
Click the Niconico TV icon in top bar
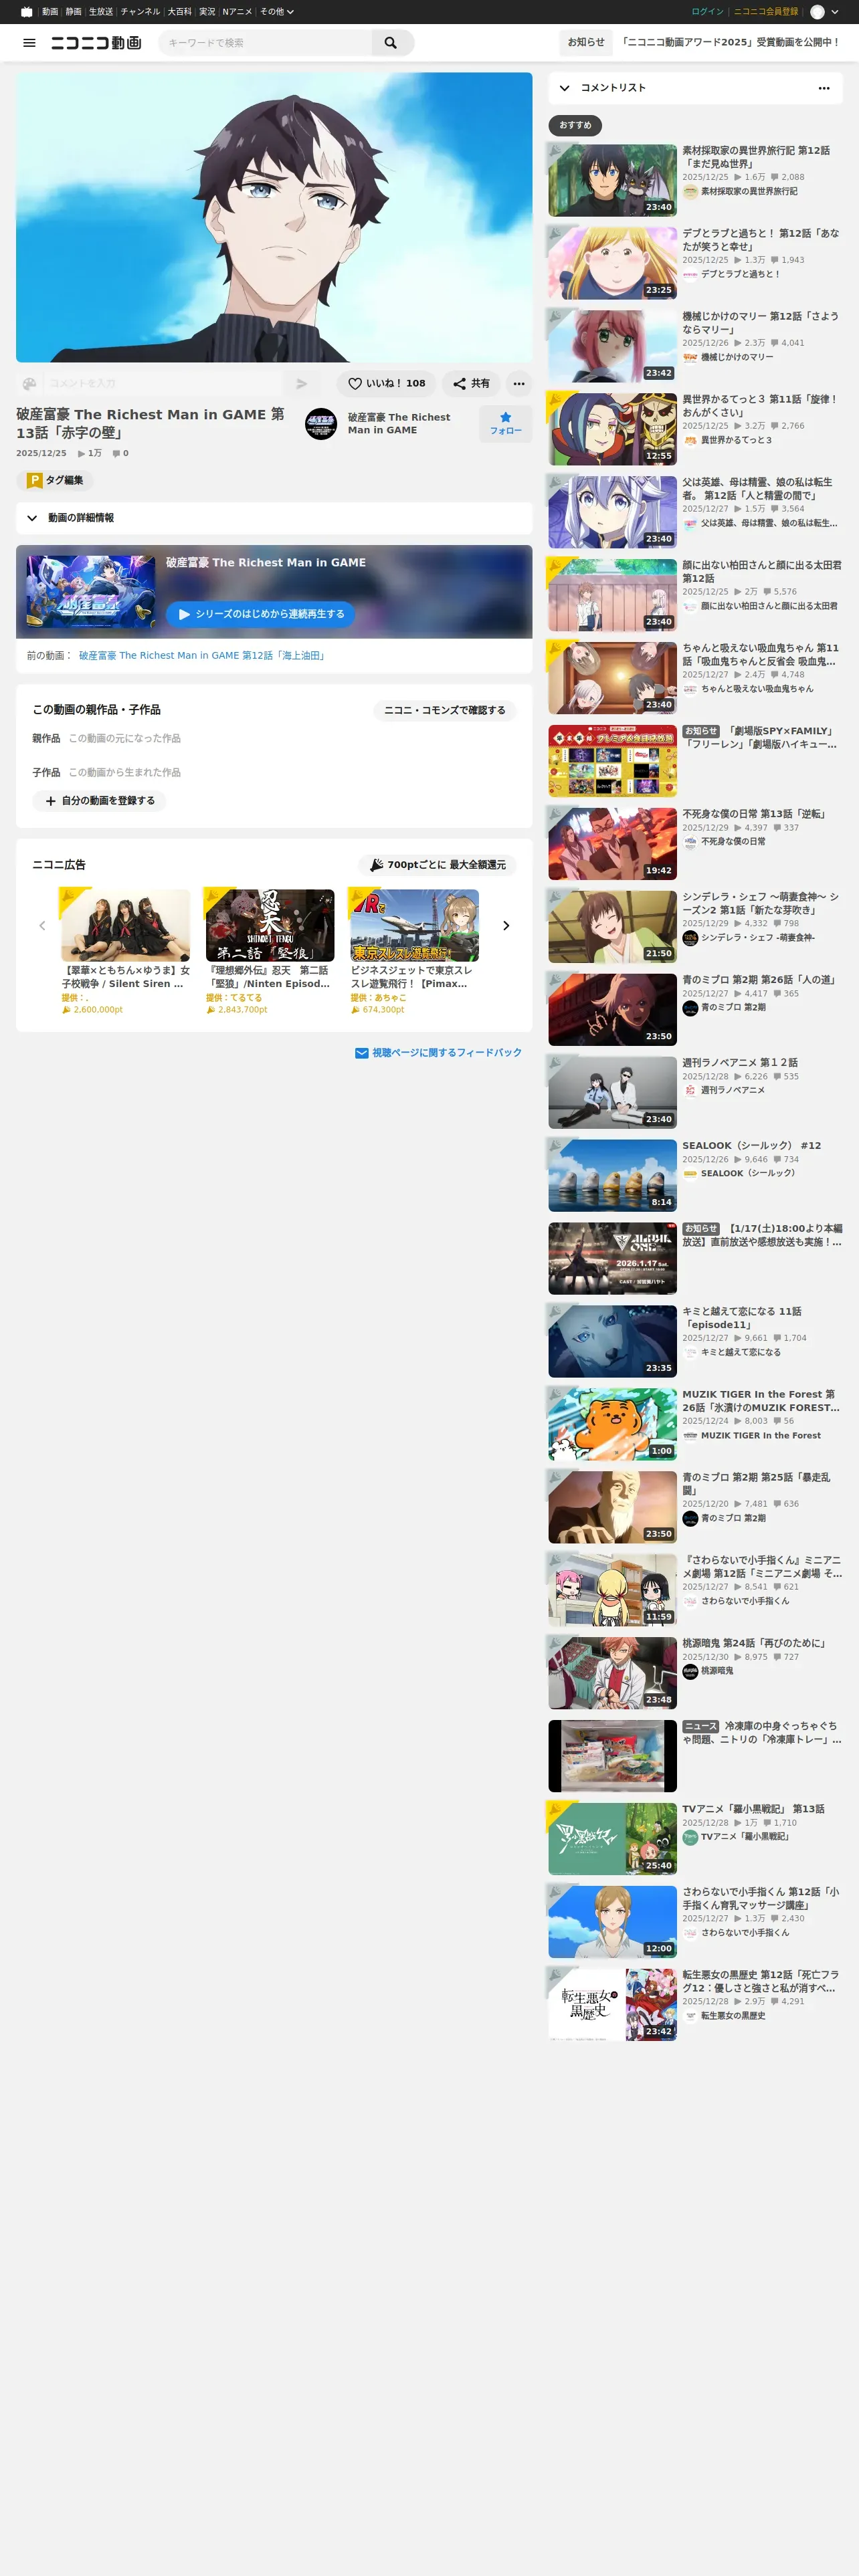click(26, 12)
